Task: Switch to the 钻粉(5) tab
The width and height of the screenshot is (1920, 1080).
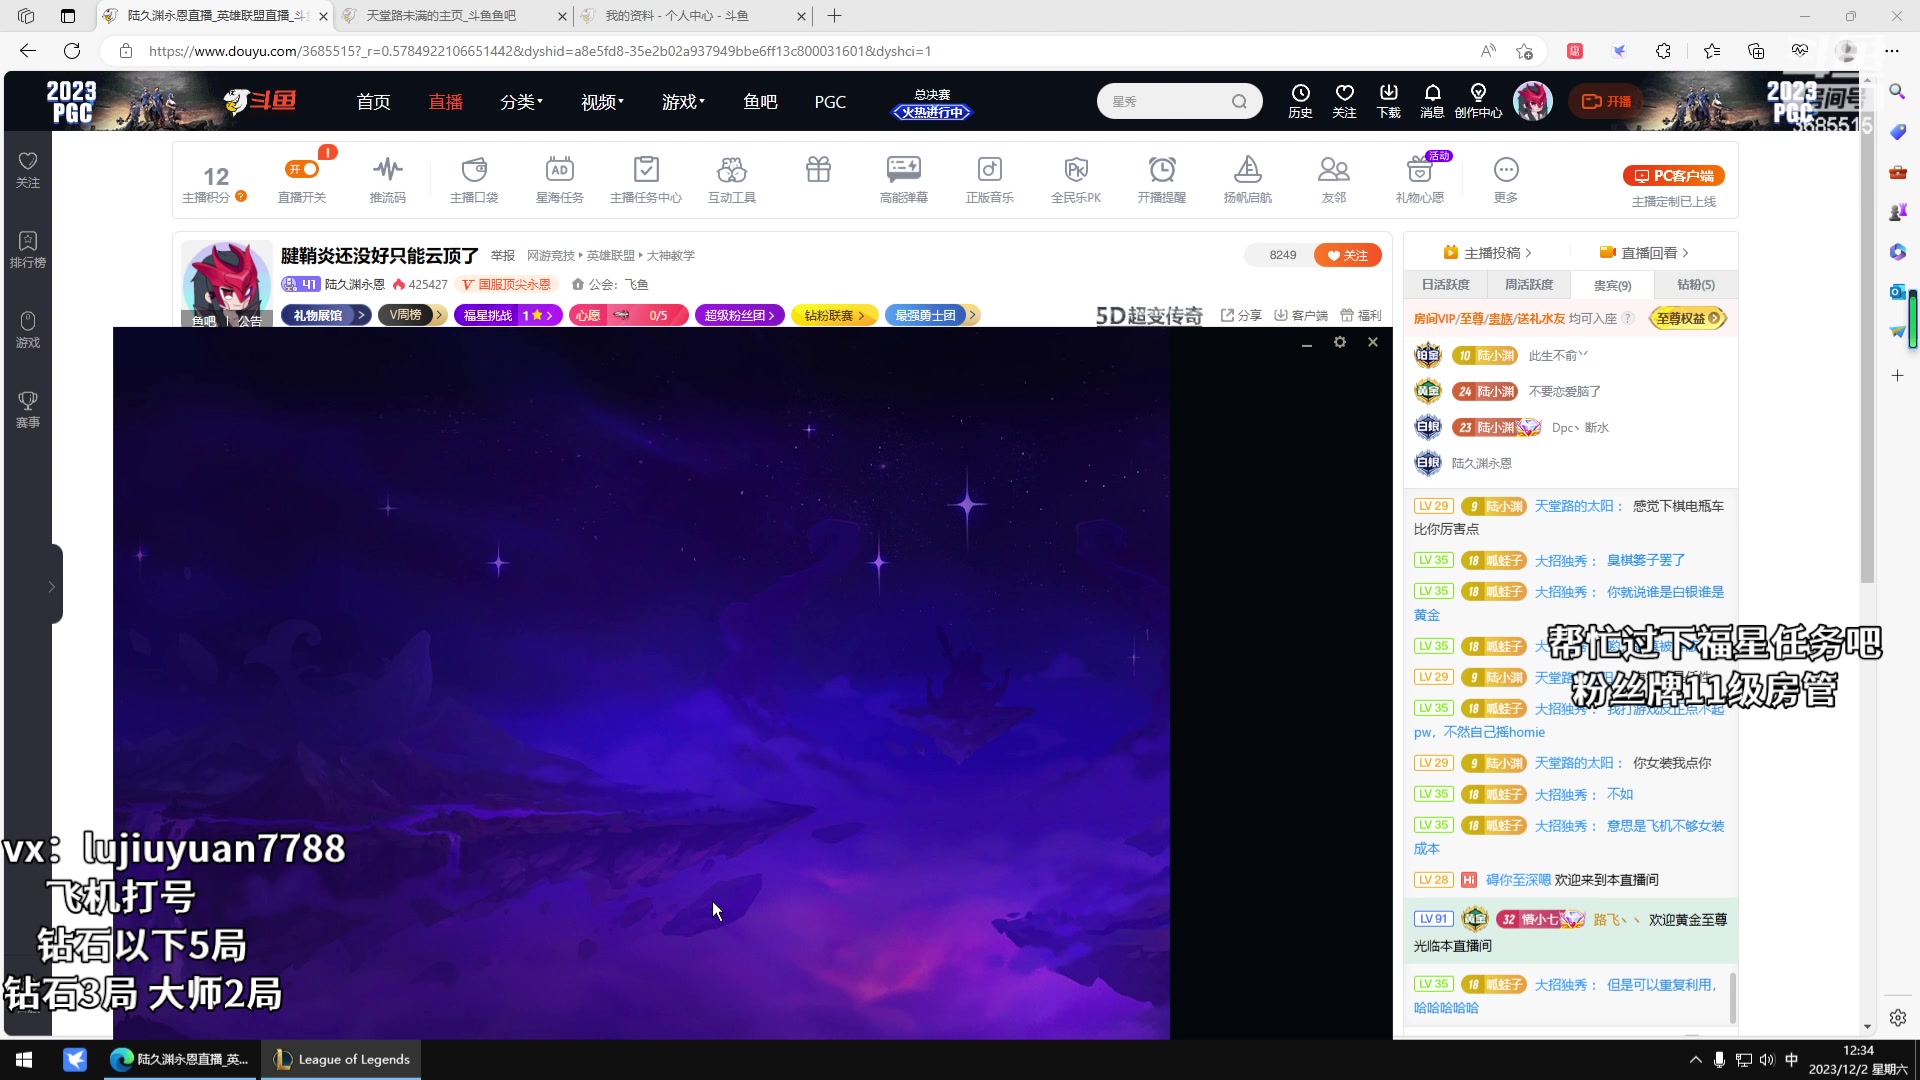Action: pos(1695,285)
